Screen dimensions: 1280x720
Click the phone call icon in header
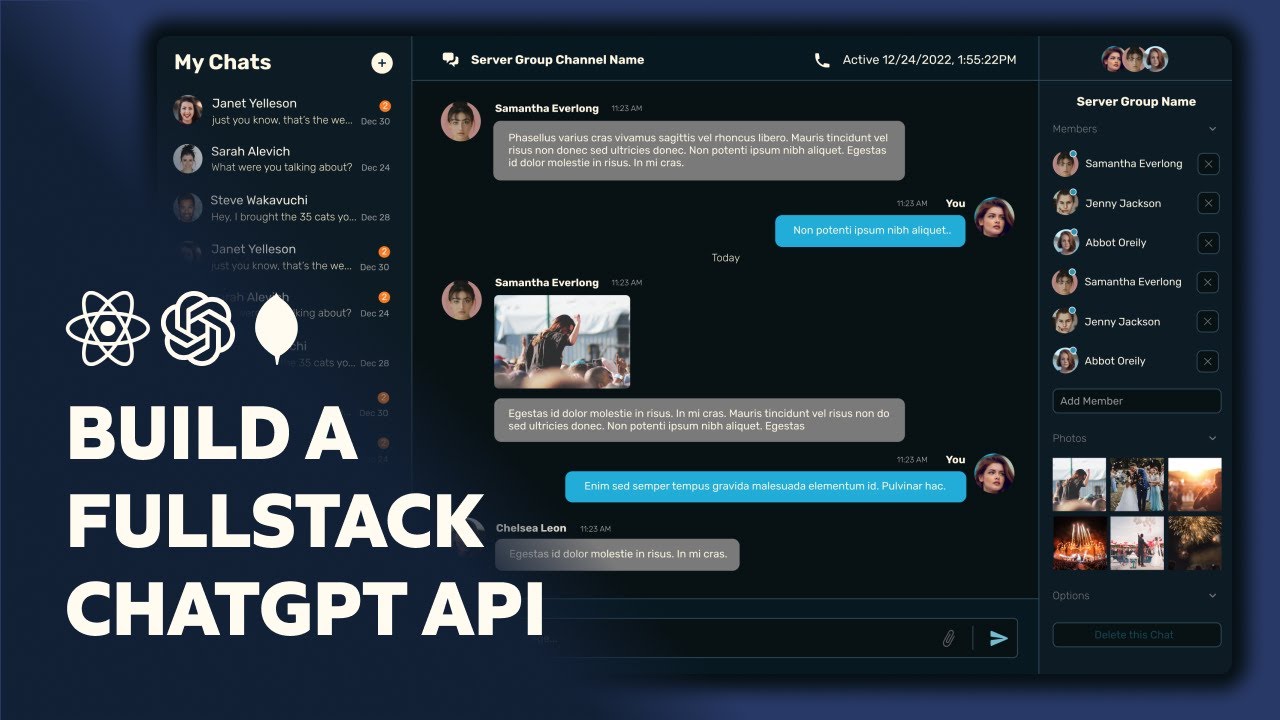pyautogui.click(x=822, y=60)
